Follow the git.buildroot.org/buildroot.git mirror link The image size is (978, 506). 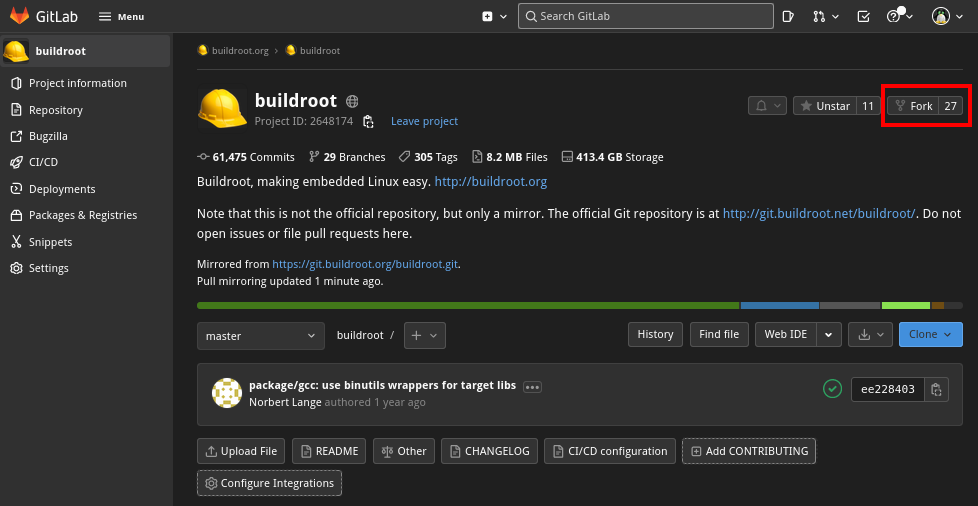pos(366,264)
